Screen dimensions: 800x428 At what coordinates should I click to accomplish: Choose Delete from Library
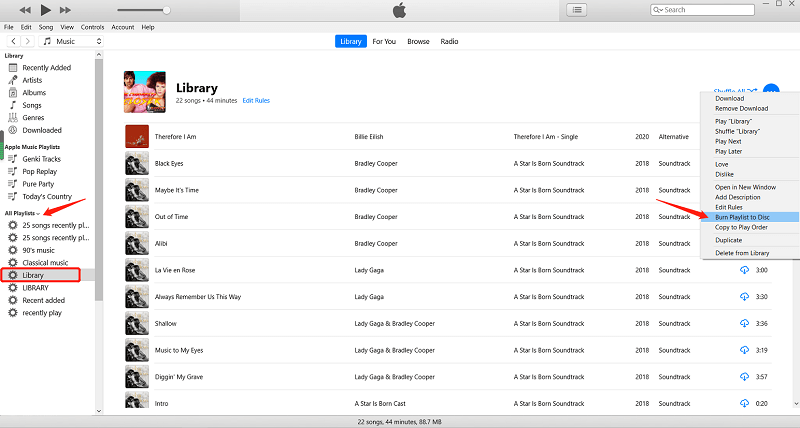[742, 253]
